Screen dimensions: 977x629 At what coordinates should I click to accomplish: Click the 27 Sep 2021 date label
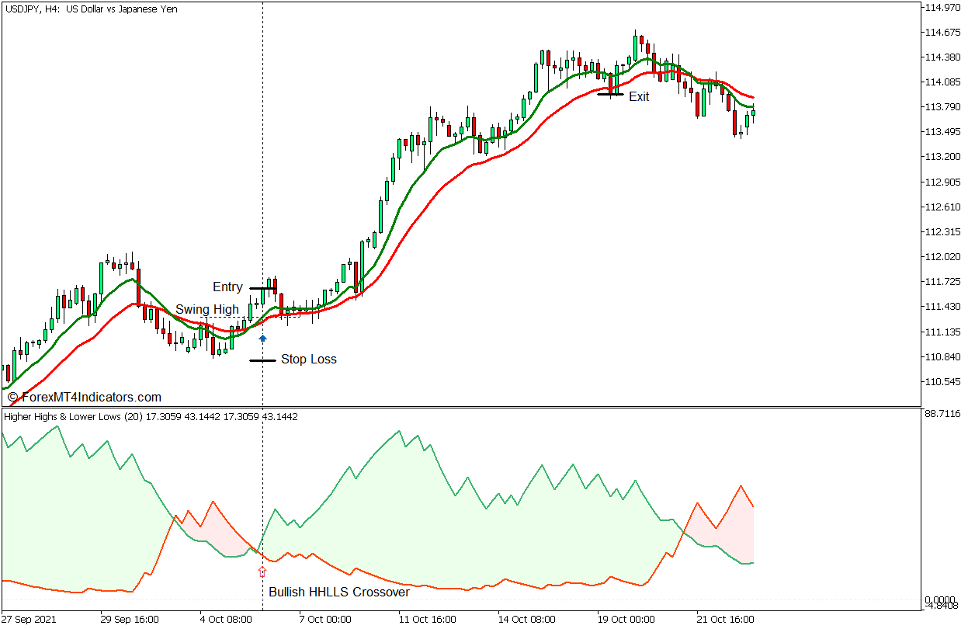point(30,619)
